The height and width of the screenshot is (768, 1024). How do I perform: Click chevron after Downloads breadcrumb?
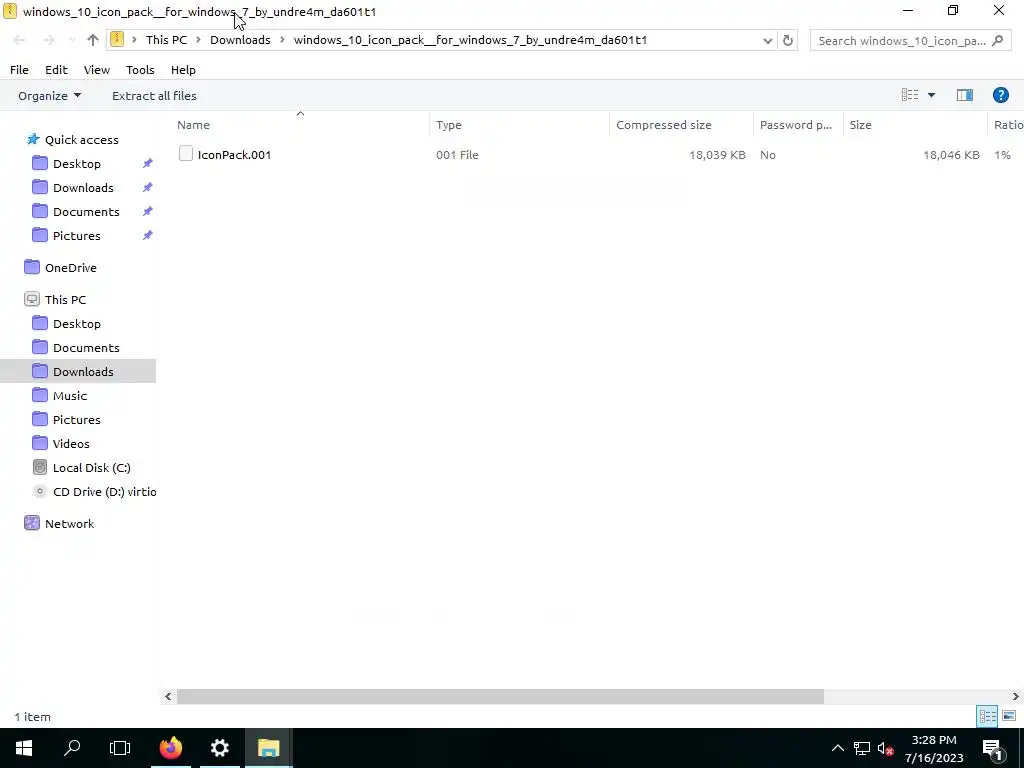tap(282, 40)
